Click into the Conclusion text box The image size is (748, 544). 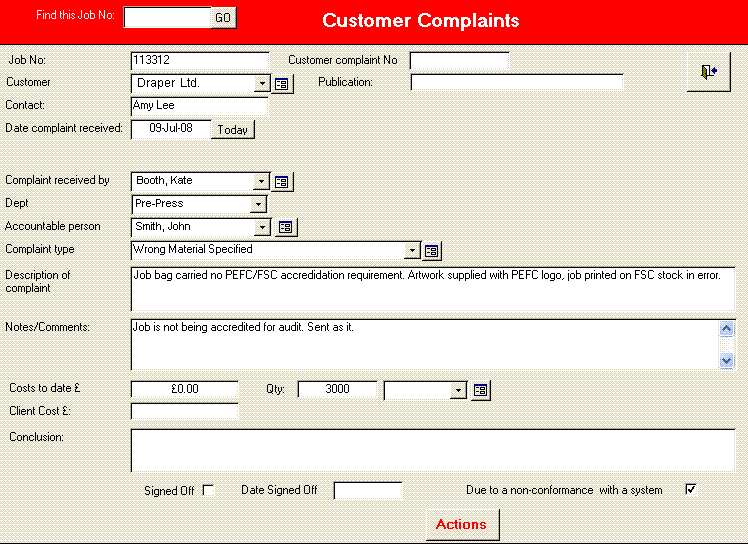[432, 450]
